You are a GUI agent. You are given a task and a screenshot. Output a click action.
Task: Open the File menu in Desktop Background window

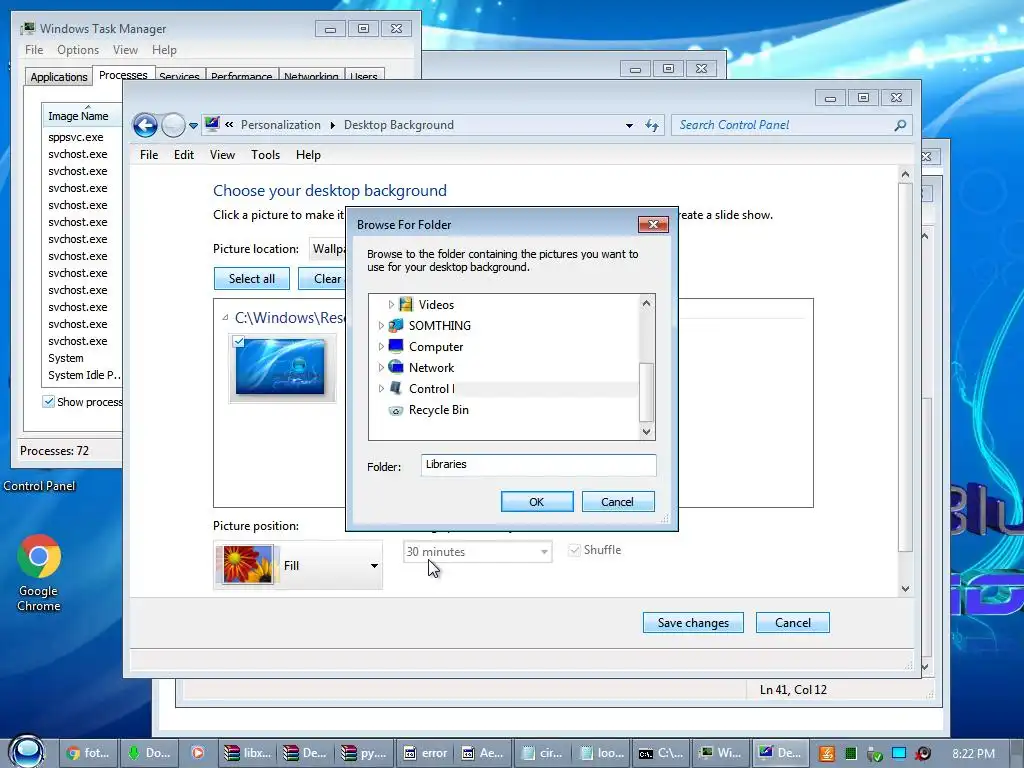149,155
